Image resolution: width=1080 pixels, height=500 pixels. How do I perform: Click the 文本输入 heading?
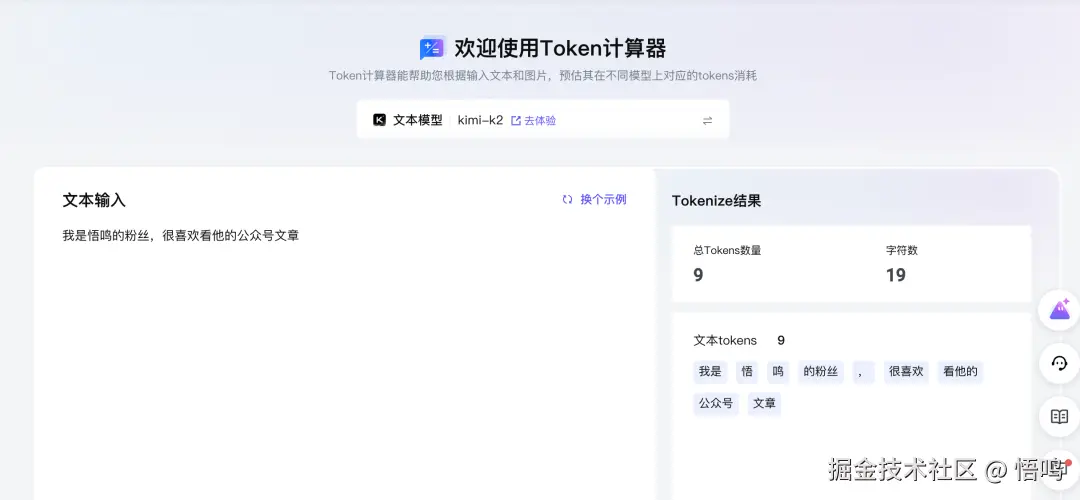point(94,200)
